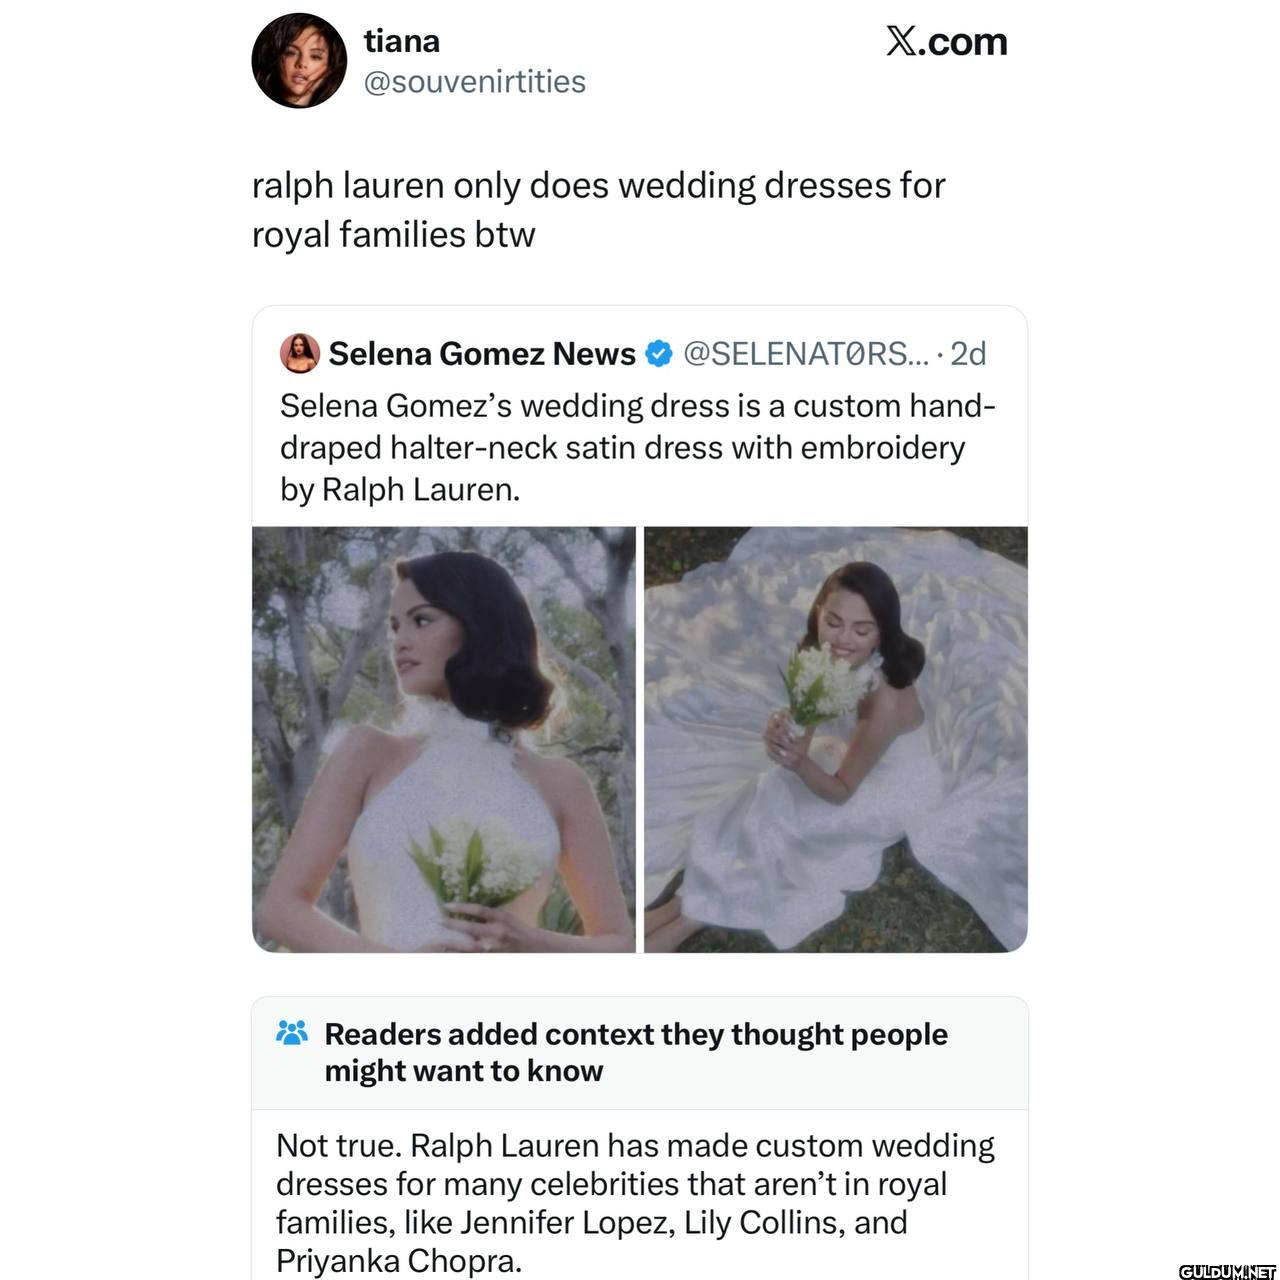Open the @souvenirtities handle

[474, 81]
